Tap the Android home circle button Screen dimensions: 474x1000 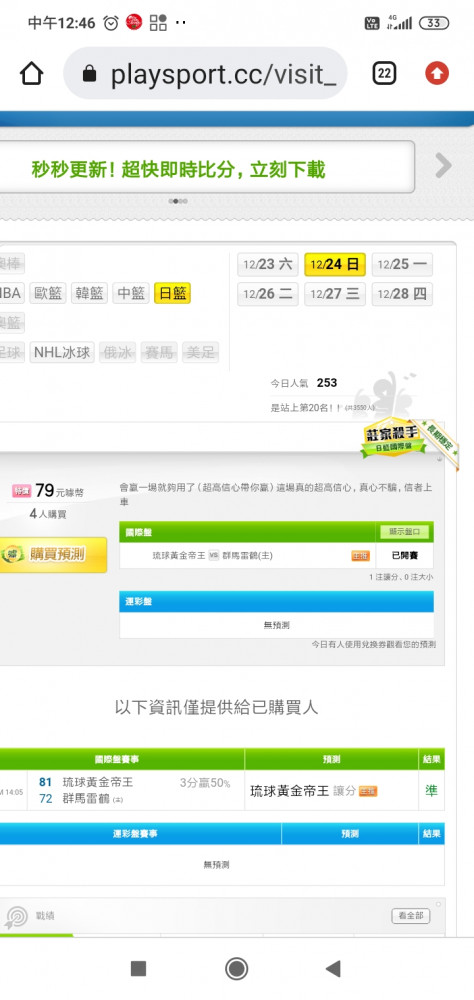point(237,969)
